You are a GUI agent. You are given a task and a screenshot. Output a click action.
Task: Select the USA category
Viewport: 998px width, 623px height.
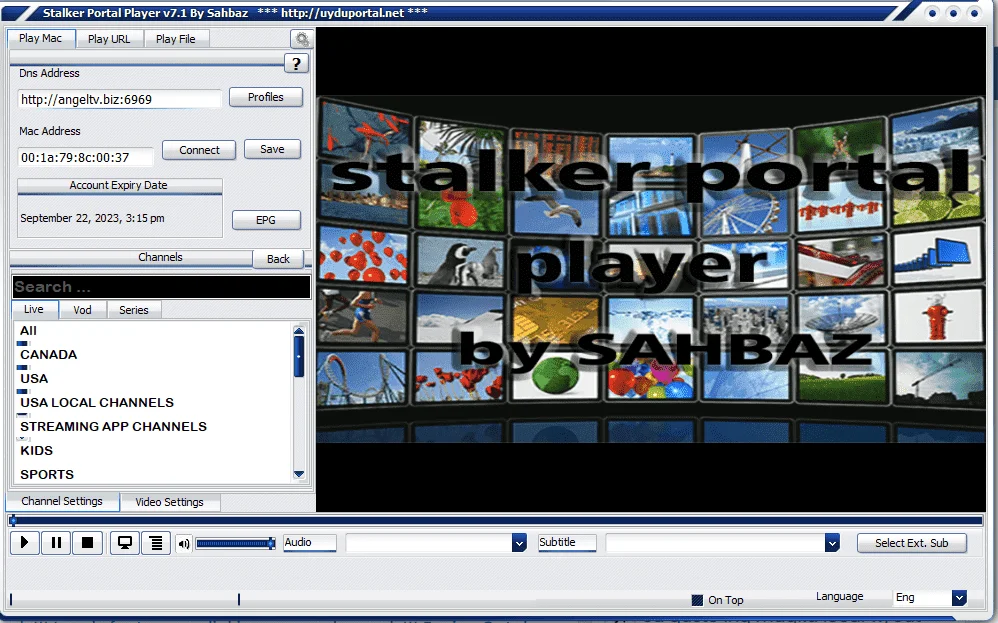coord(34,379)
